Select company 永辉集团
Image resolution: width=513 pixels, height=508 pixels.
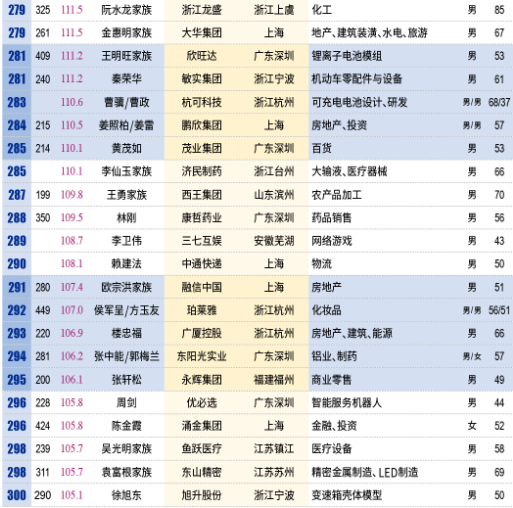pos(202,380)
